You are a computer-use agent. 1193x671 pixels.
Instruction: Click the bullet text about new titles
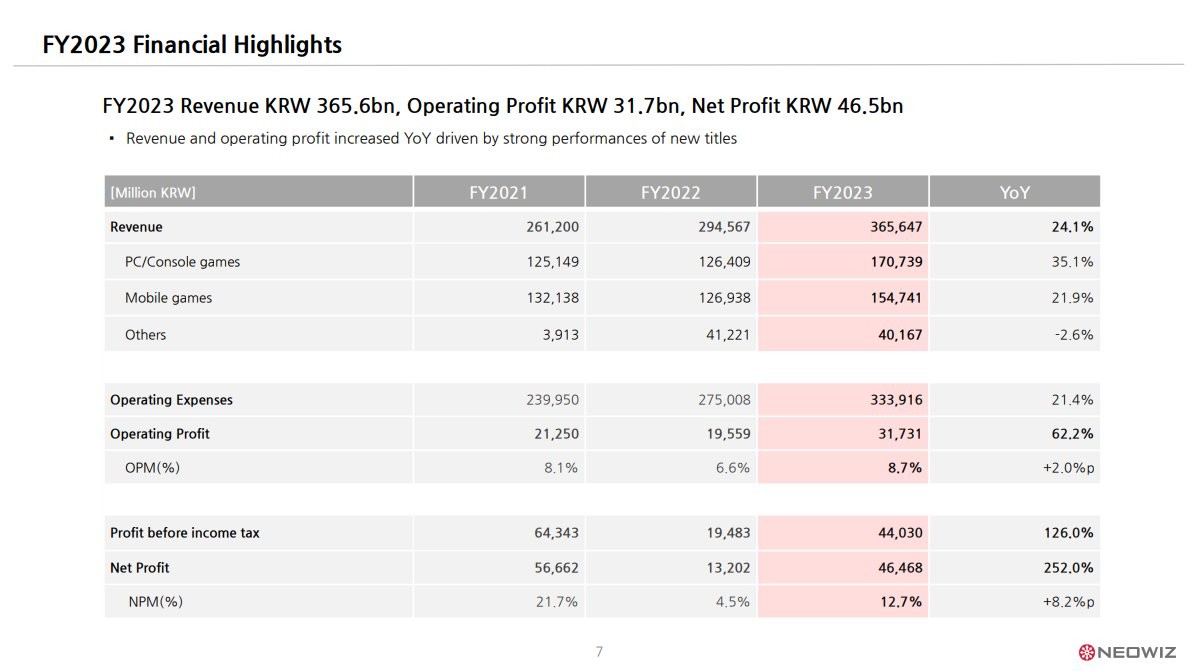pyautogui.click(x=431, y=138)
